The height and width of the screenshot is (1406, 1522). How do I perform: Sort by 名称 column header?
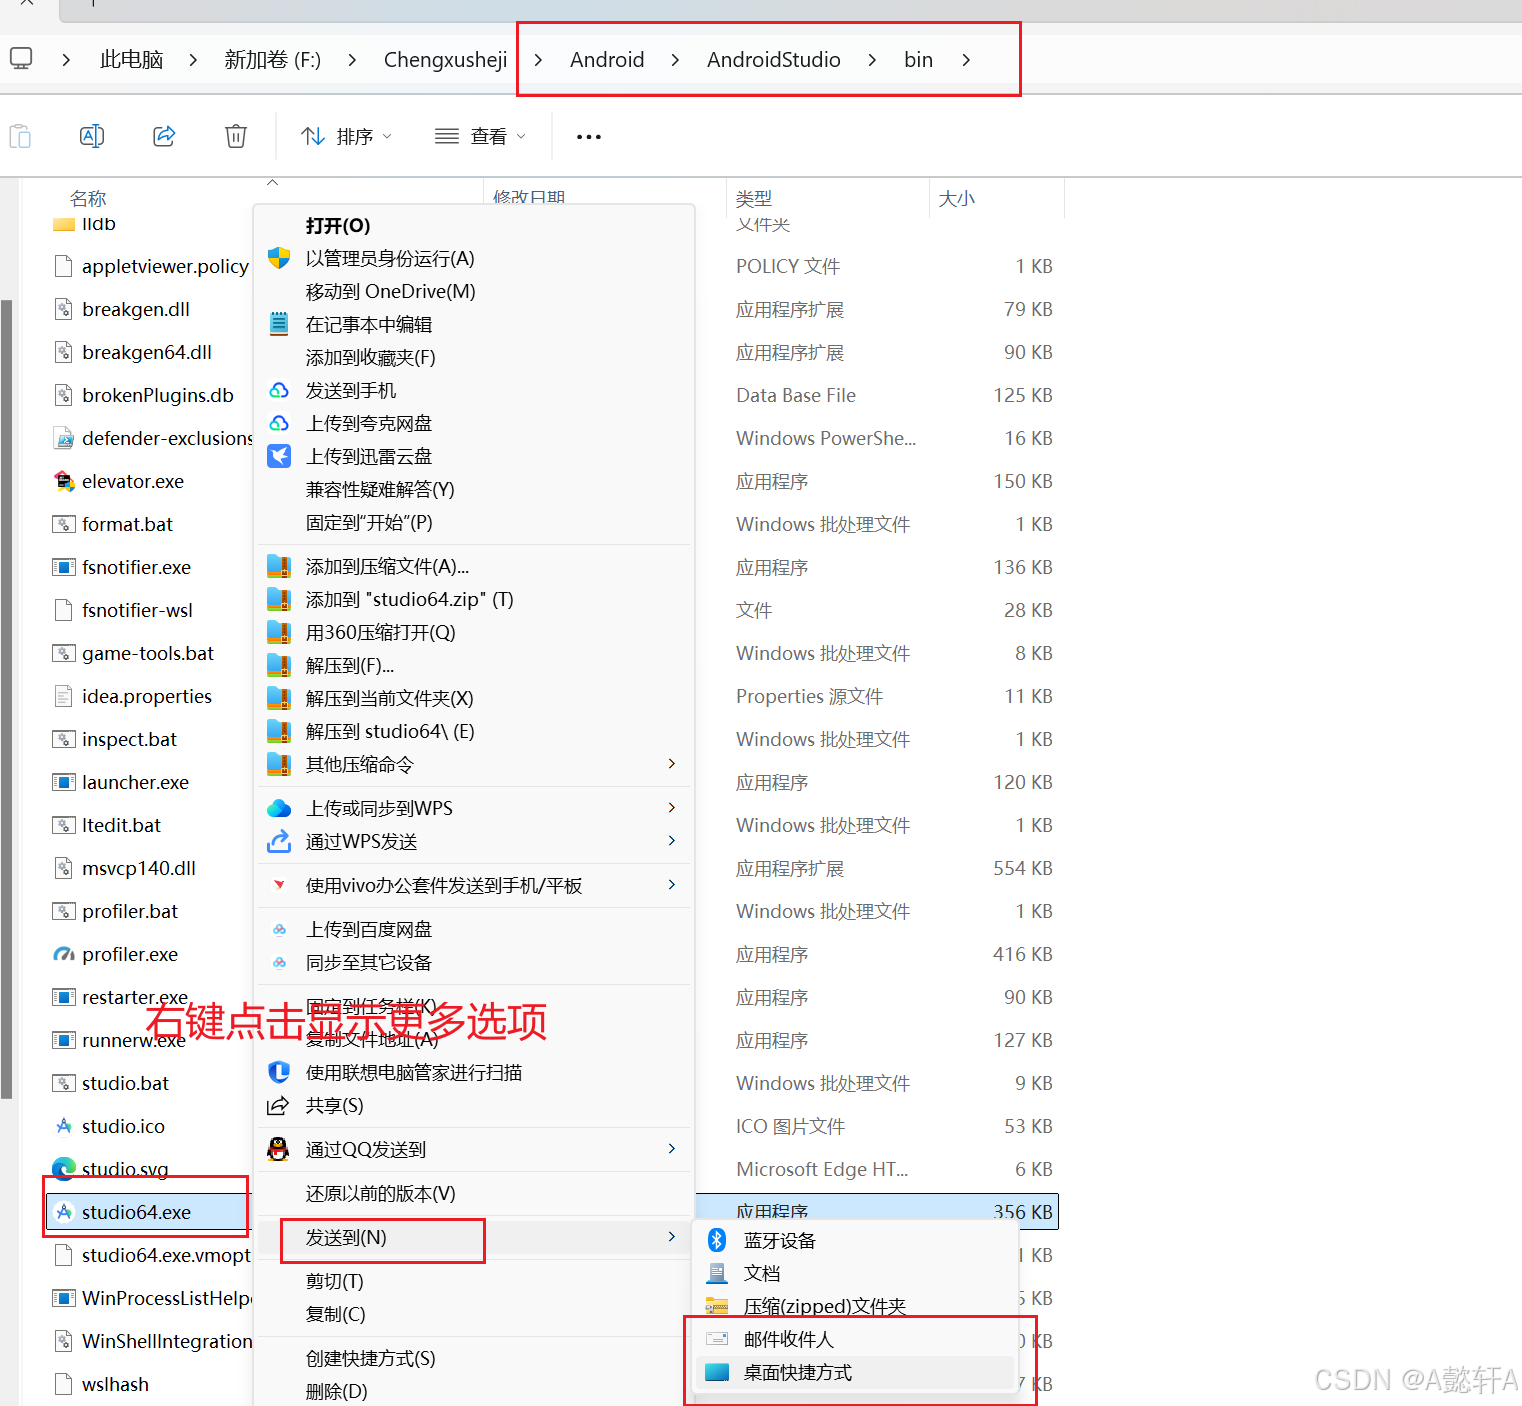(88, 198)
